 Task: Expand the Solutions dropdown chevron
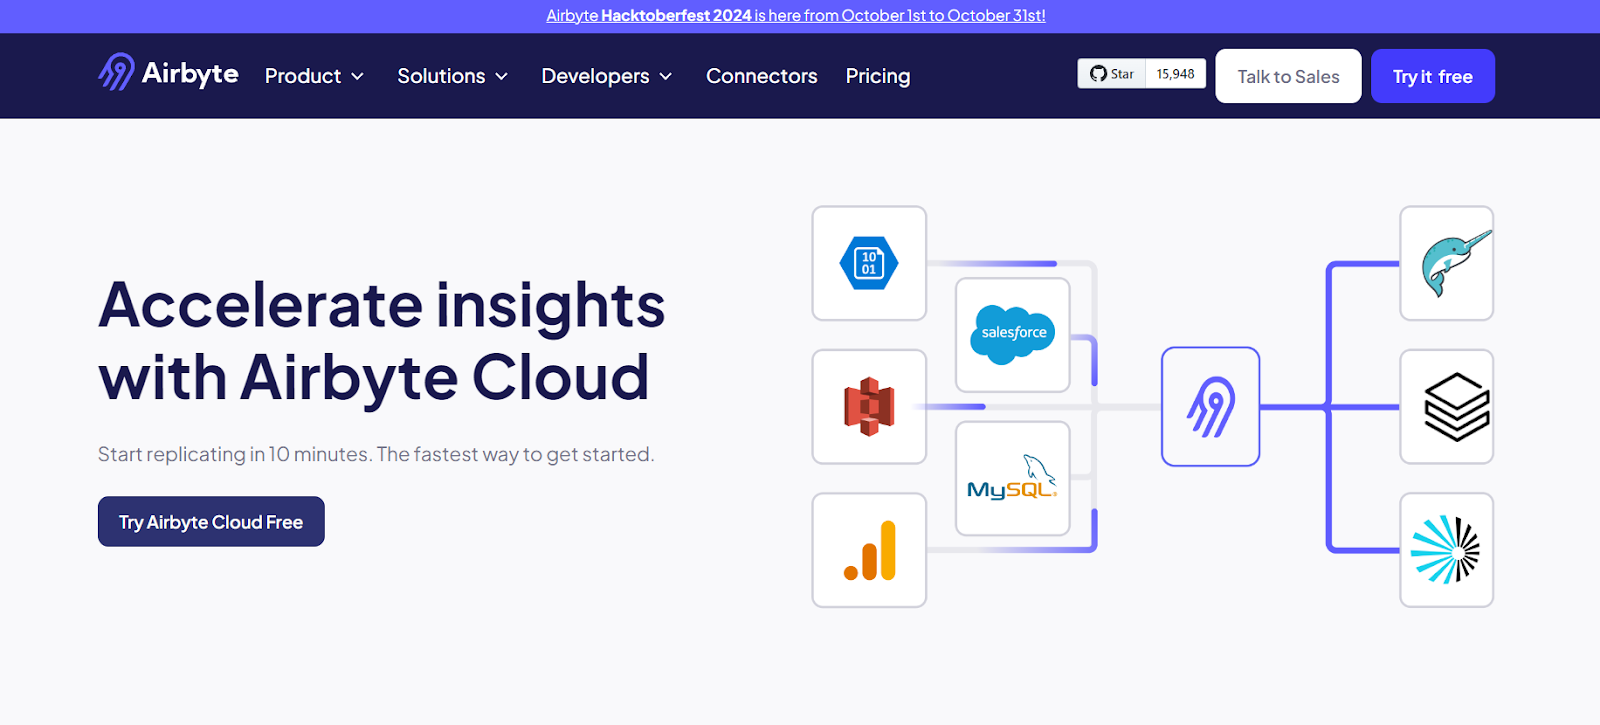click(502, 77)
